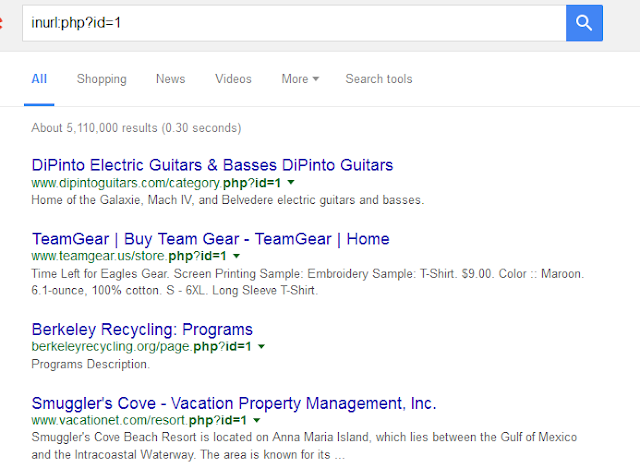Click dropdown arrow beside berkeleyrecycling.org URL

261,347
